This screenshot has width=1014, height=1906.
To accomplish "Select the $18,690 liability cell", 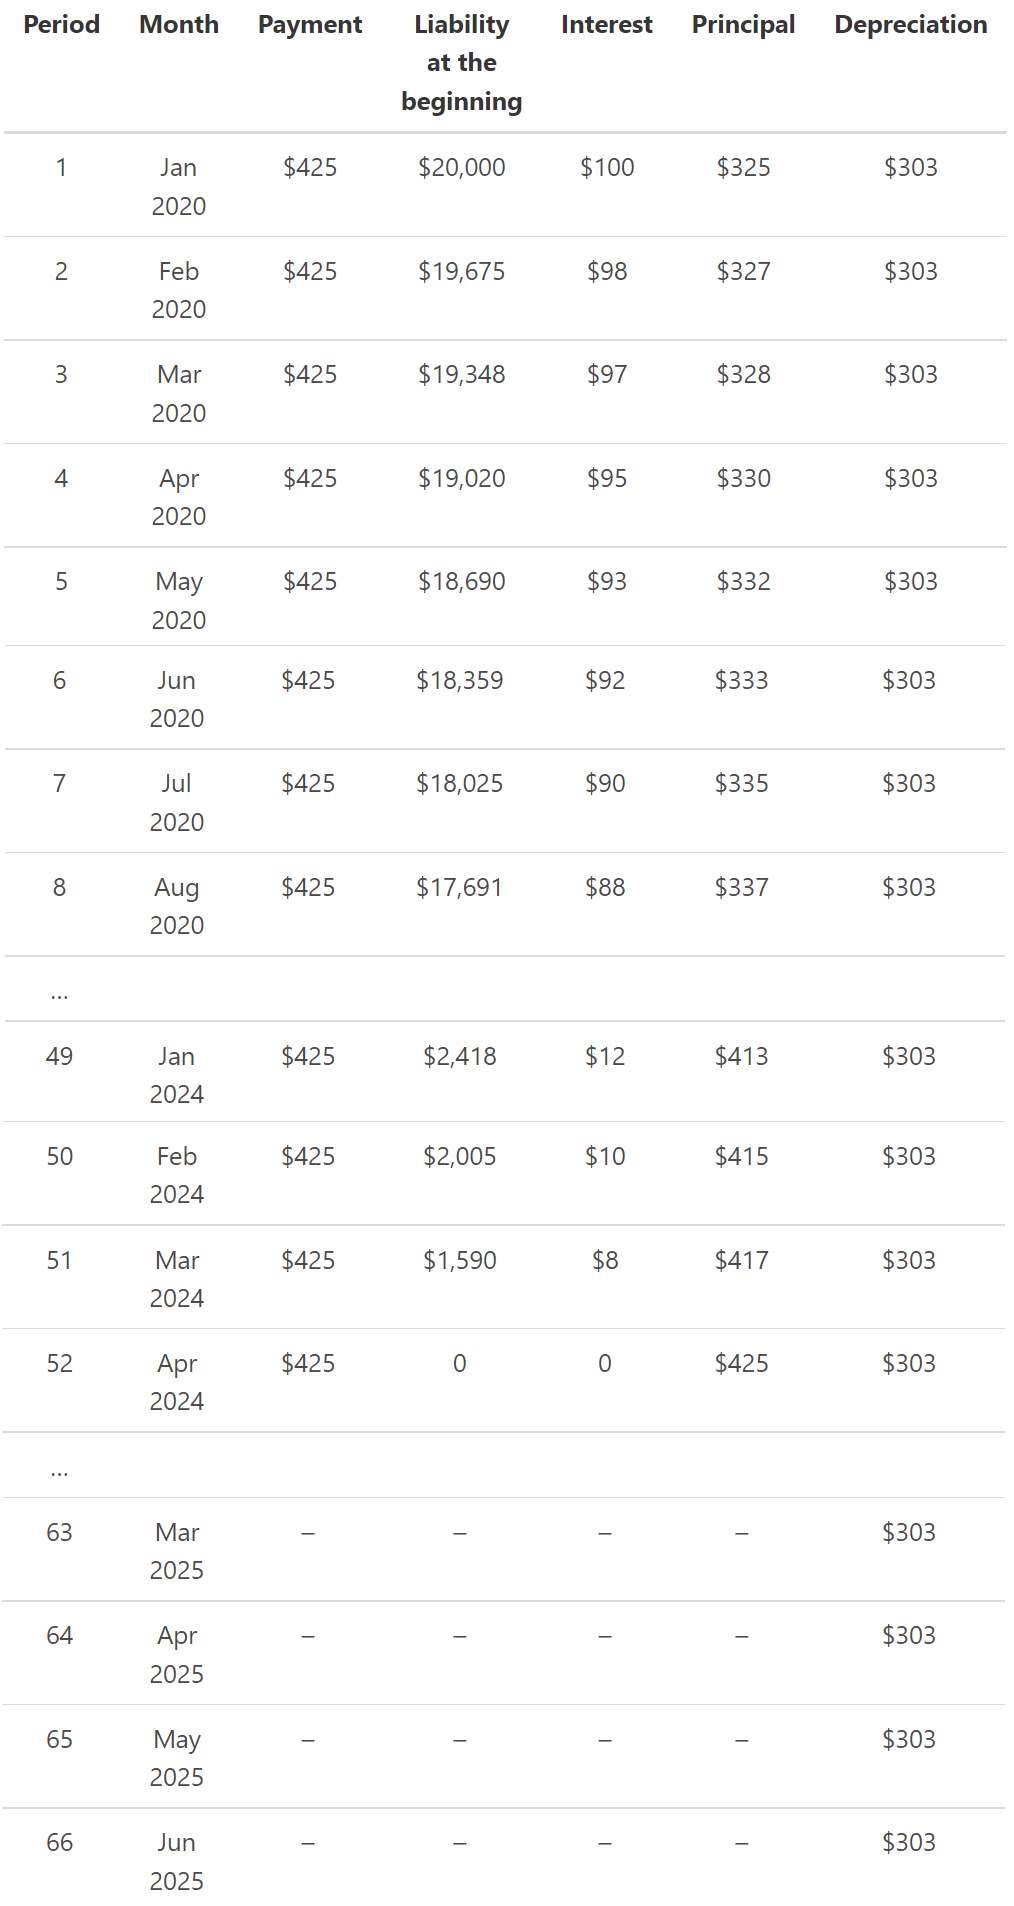I will (461, 582).
